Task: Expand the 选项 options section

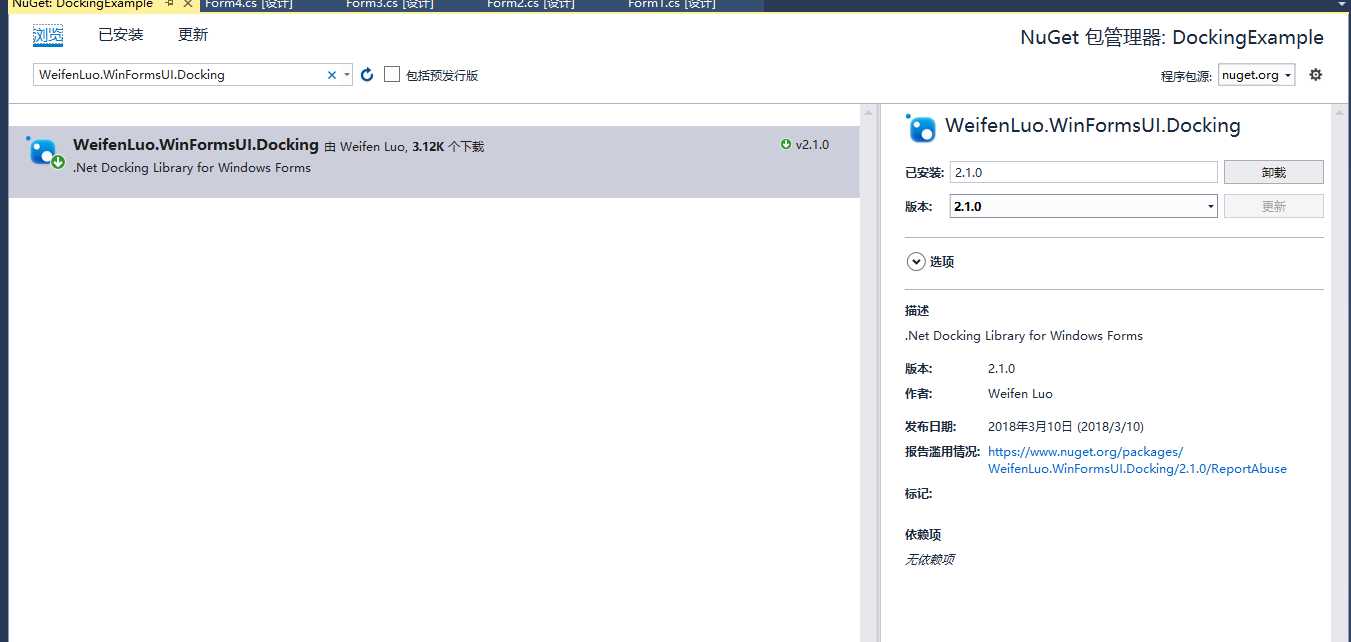Action: point(916,262)
